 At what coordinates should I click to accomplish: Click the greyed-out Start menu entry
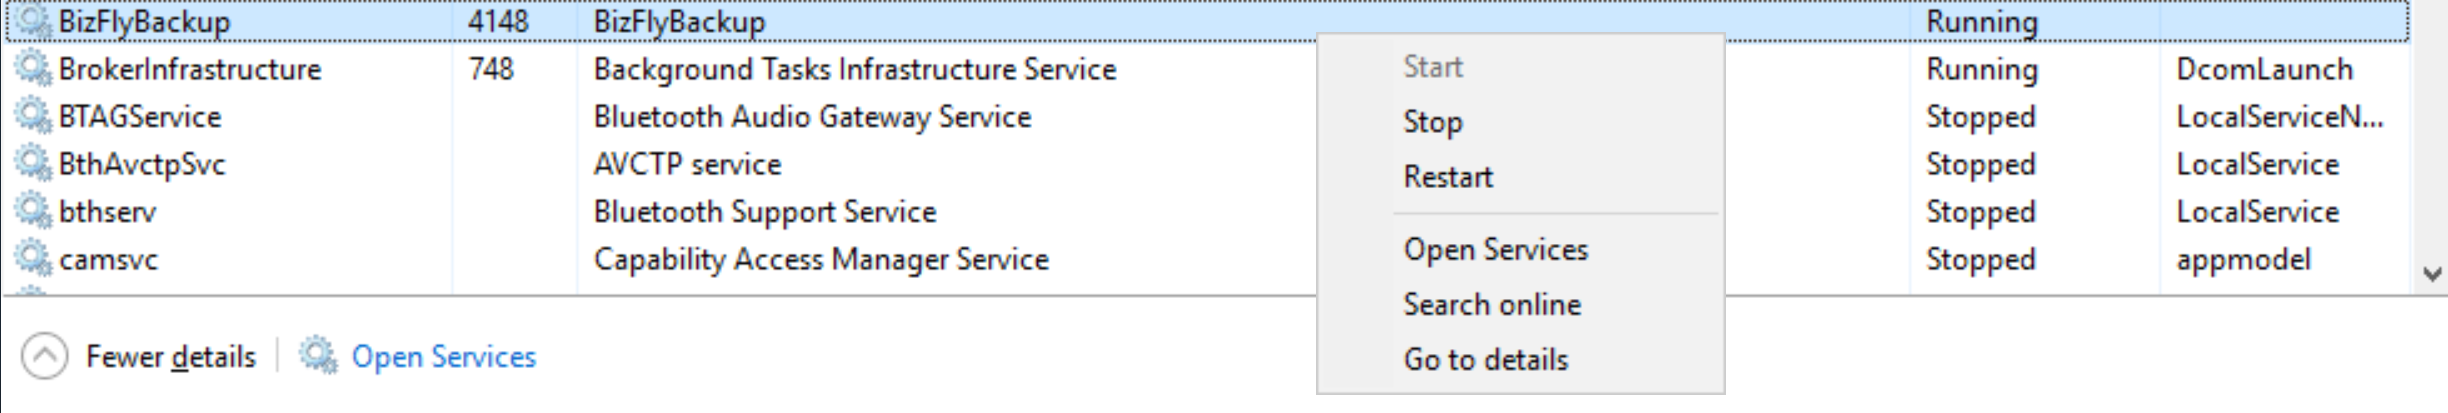pos(1433,66)
